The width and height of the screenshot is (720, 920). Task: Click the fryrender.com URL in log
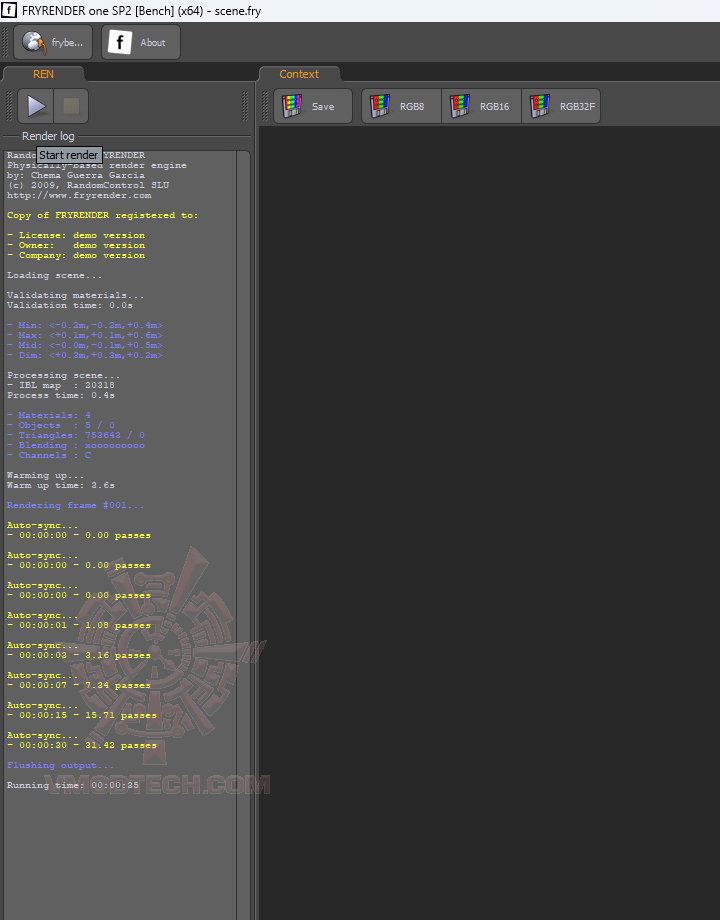coord(79,195)
